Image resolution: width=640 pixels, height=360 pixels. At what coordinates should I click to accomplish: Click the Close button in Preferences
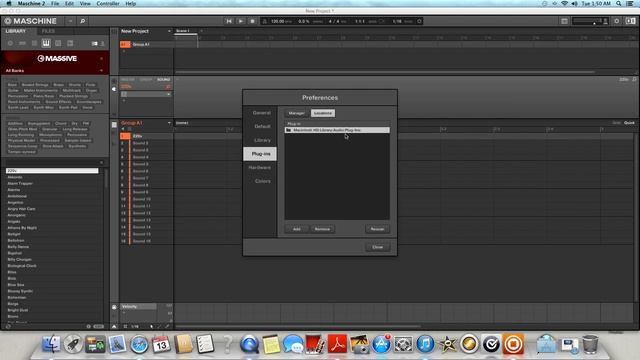pos(378,247)
